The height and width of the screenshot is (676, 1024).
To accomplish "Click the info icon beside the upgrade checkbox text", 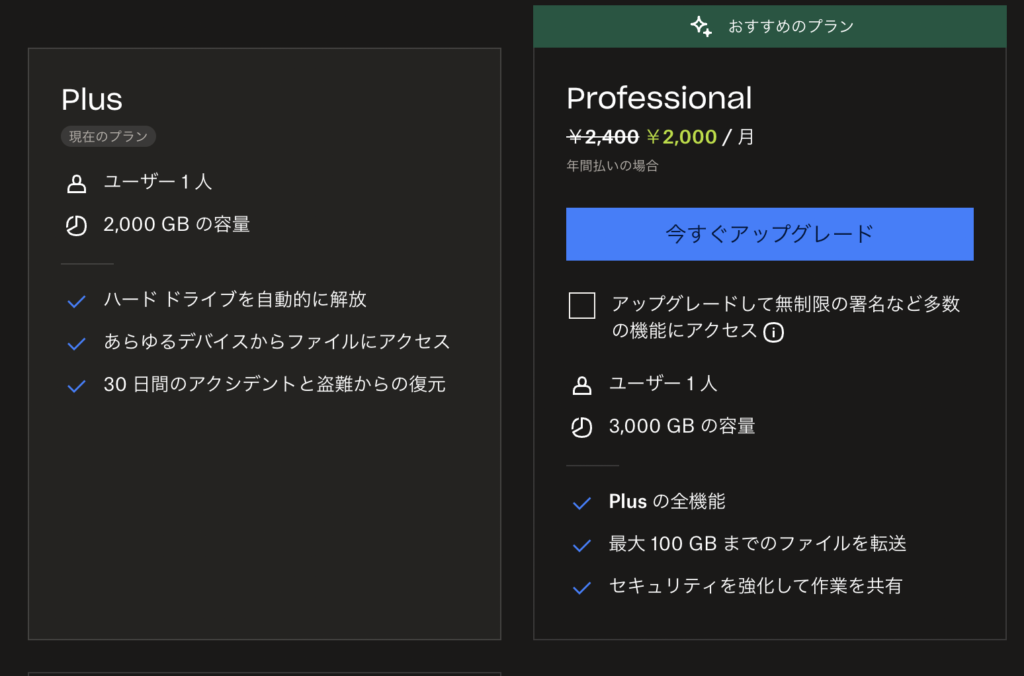I will pos(773,332).
